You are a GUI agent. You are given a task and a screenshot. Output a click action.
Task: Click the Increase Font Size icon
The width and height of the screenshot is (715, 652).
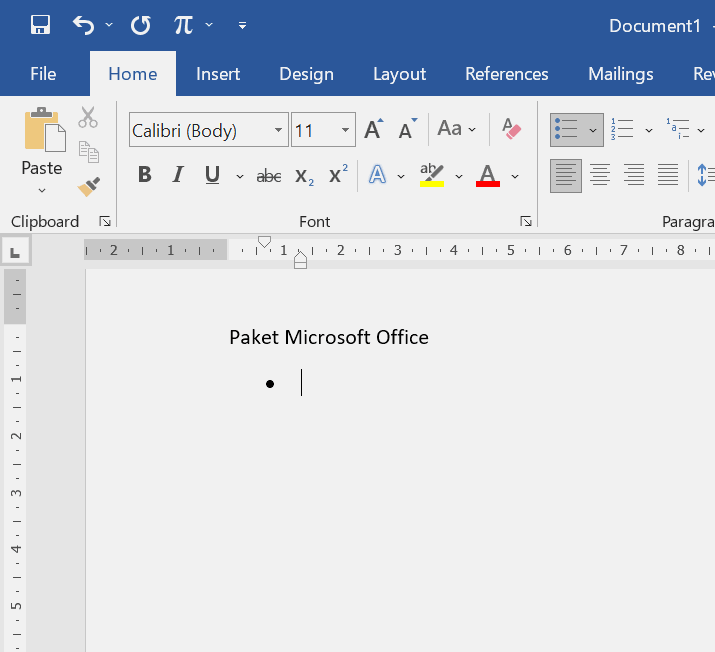pyautogui.click(x=373, y=130)
